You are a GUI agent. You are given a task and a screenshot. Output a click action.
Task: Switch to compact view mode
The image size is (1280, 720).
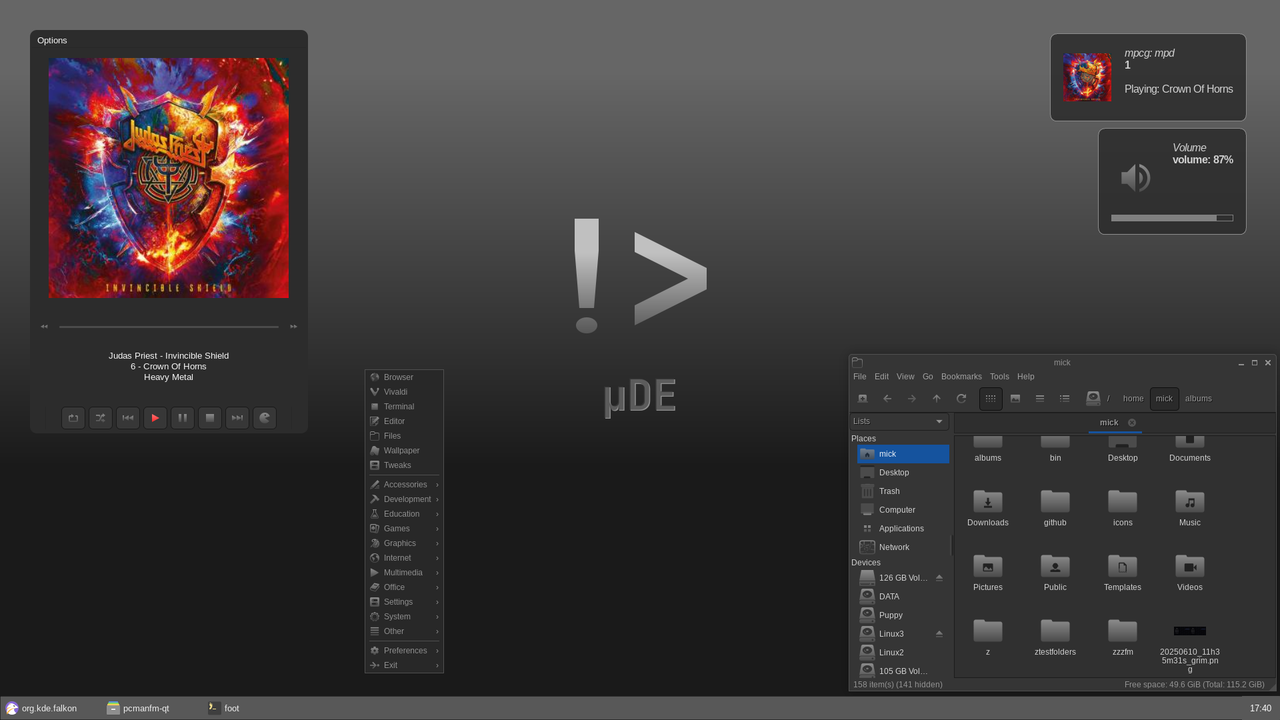coord(1040,398)
